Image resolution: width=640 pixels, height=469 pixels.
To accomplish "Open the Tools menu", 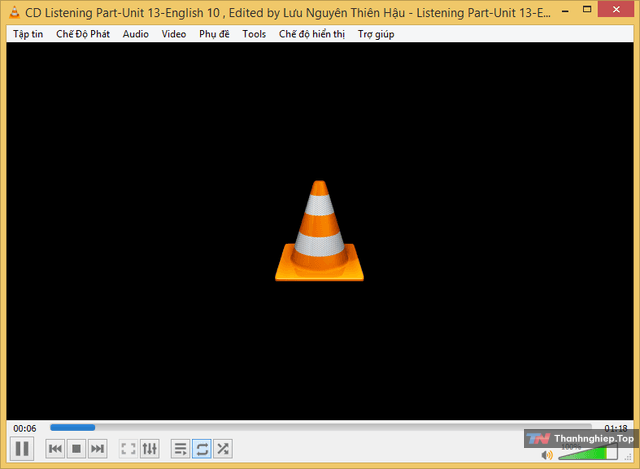I will pos(254,34).
